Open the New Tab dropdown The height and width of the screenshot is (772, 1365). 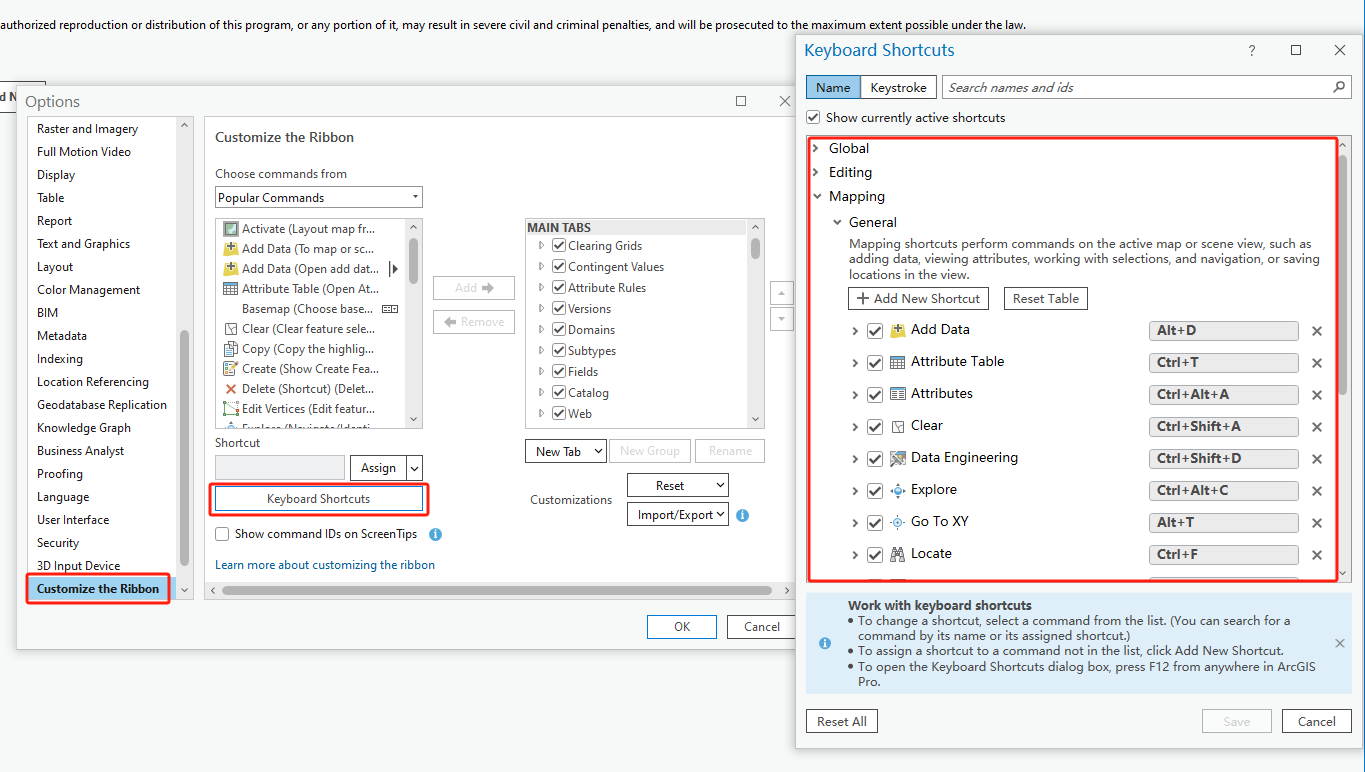point(565,451)
